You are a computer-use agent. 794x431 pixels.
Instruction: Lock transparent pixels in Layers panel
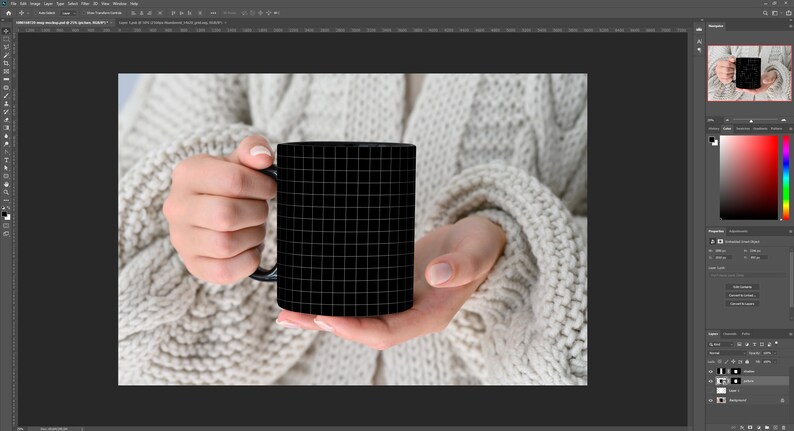pos(720,362)
